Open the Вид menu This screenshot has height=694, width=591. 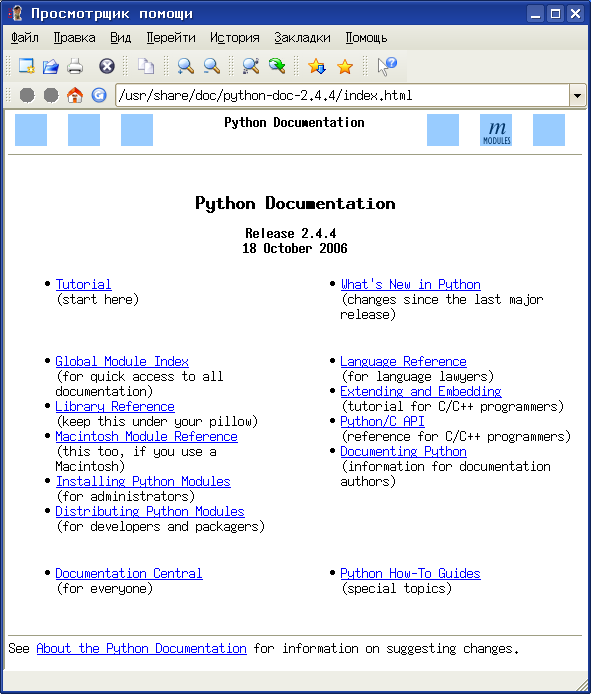[x=120, y=38]
